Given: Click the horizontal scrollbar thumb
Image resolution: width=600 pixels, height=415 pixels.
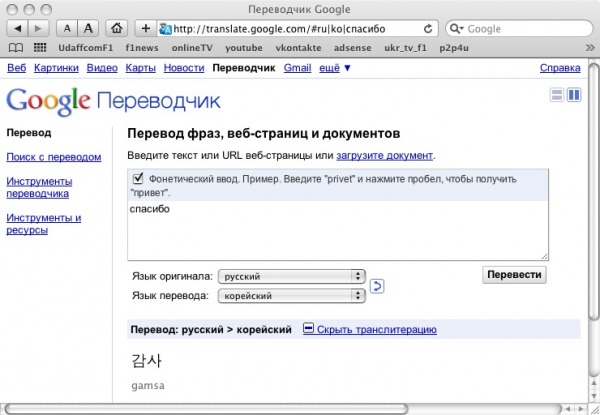Looking at the screenshot, I should tap(206, 409).
